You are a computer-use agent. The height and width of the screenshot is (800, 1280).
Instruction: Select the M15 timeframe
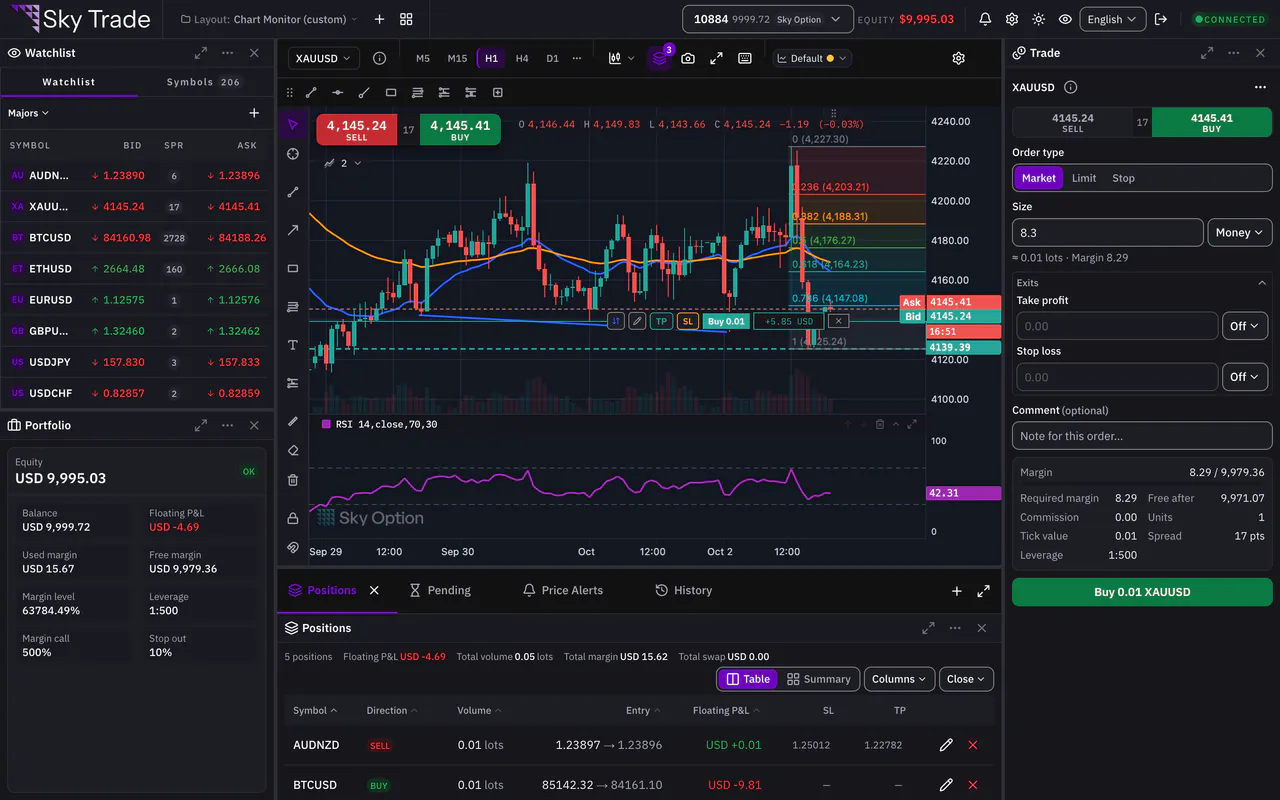click(x=457, y=59)
